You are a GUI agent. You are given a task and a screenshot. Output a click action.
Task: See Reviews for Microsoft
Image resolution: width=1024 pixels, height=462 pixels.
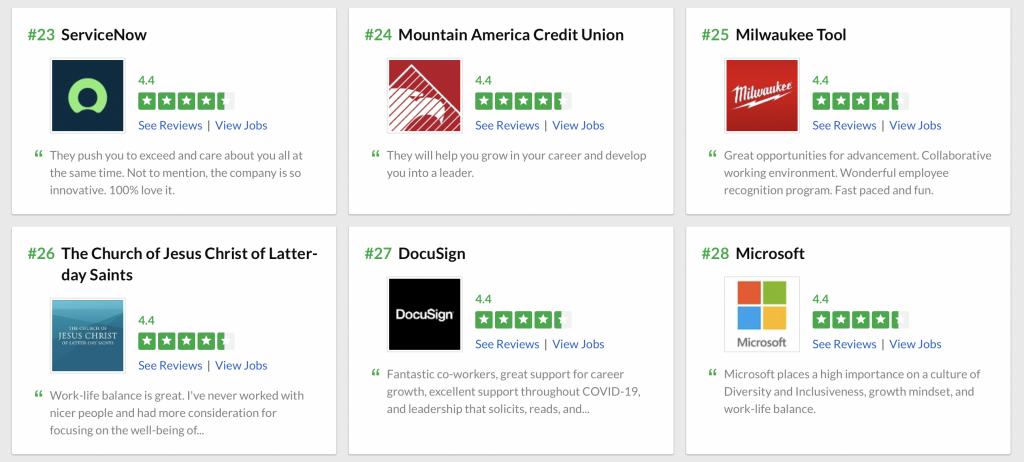(x=844, y=344)
